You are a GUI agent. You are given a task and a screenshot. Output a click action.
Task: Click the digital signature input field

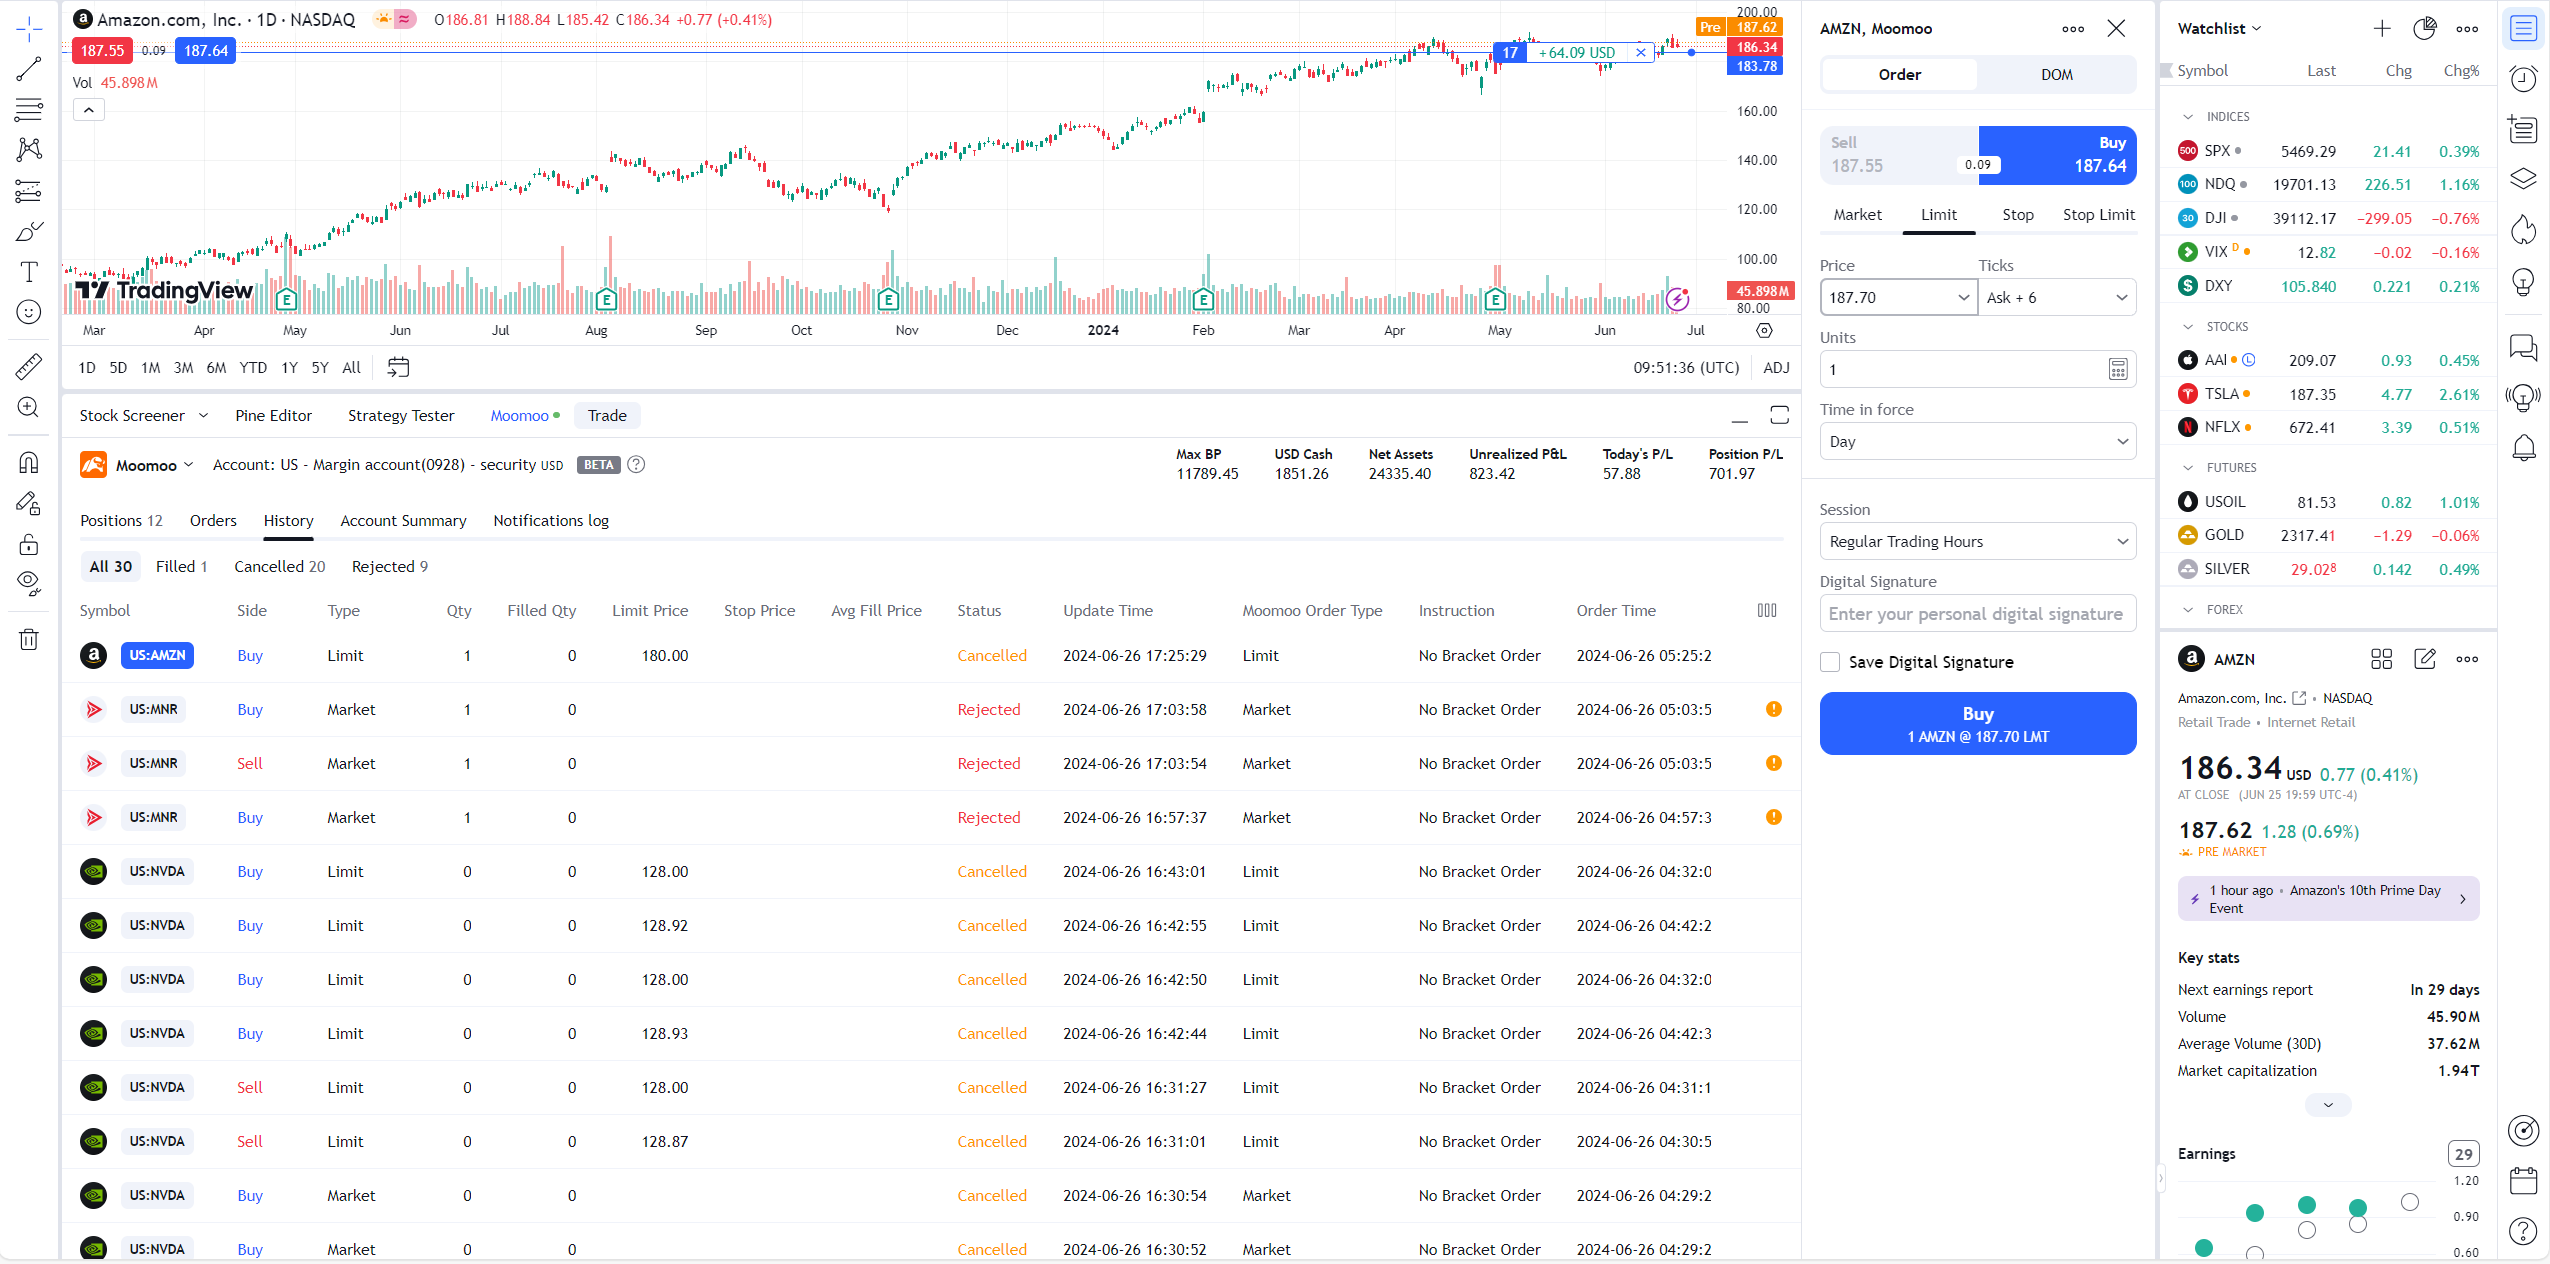tap(1977, 614)
